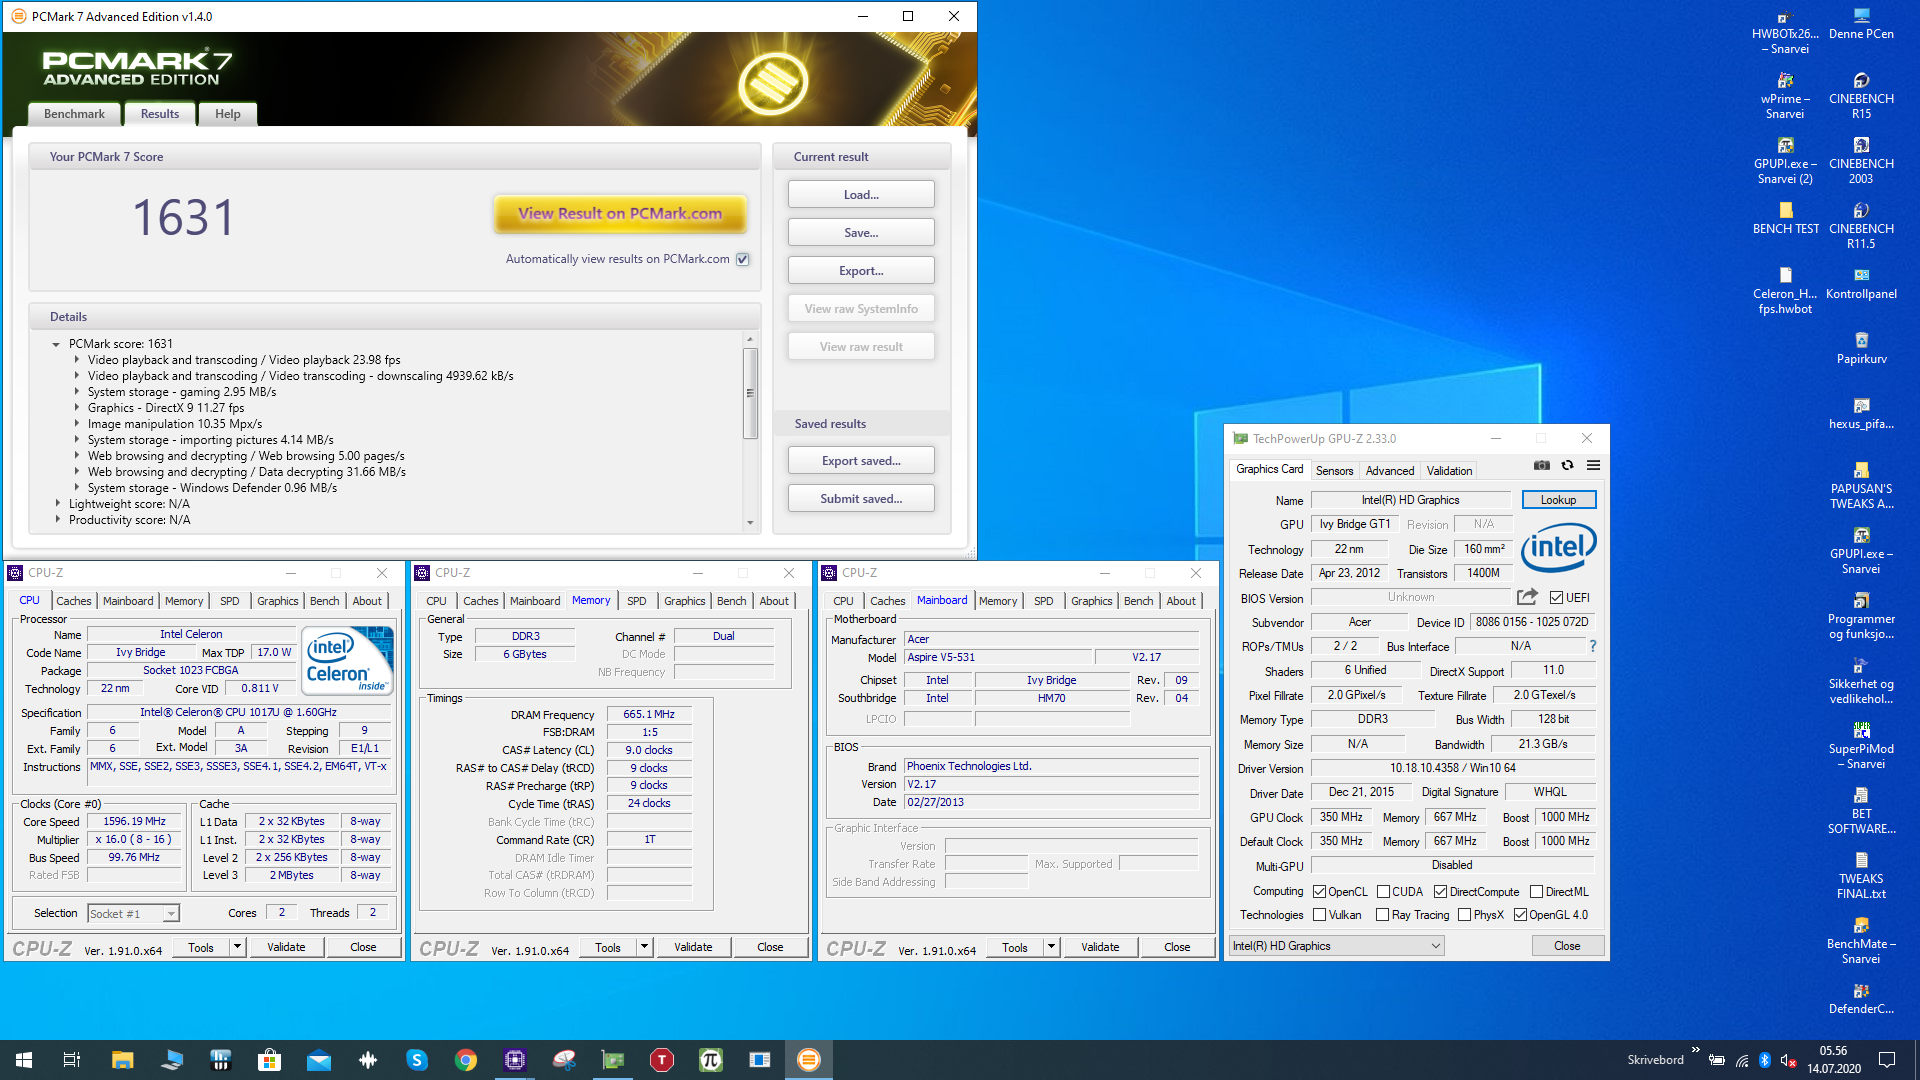The width and height of the screenshot is (1920, 1080).
Task: Click CPU-Z taskbar icon
Action: pos(515,1060)
